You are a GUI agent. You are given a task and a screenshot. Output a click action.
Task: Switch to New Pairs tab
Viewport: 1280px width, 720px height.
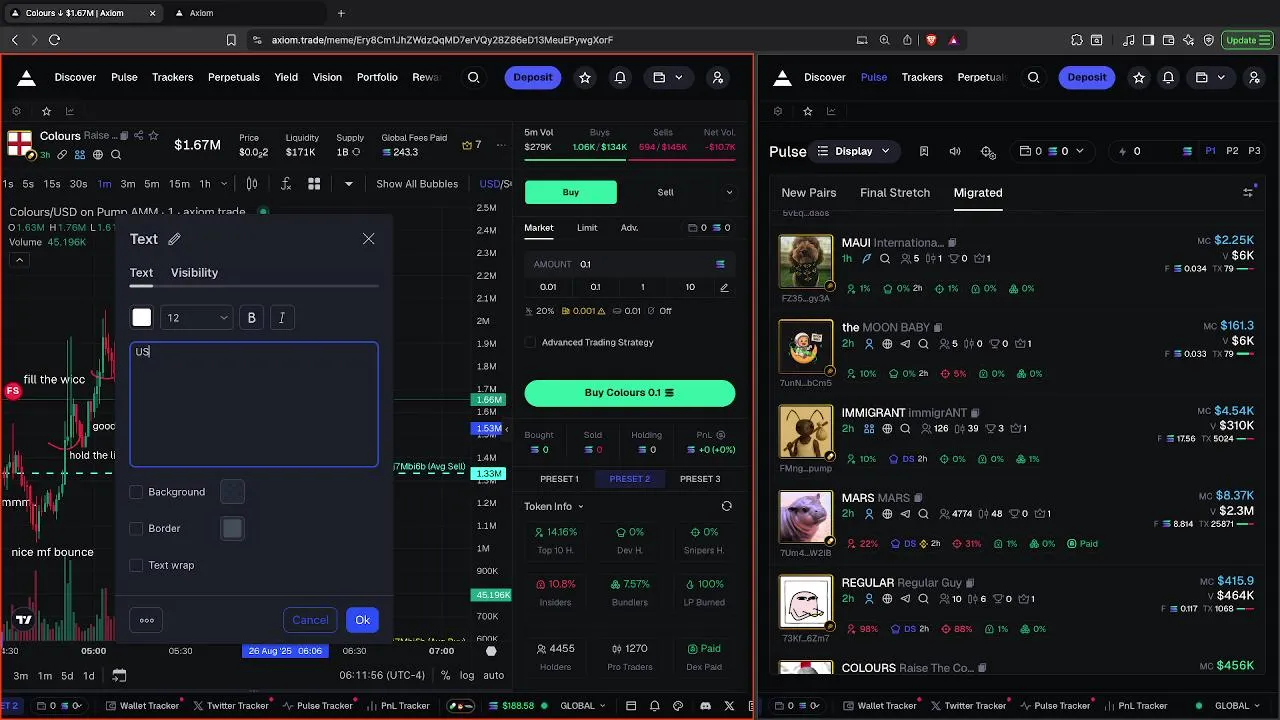[809, 192]
